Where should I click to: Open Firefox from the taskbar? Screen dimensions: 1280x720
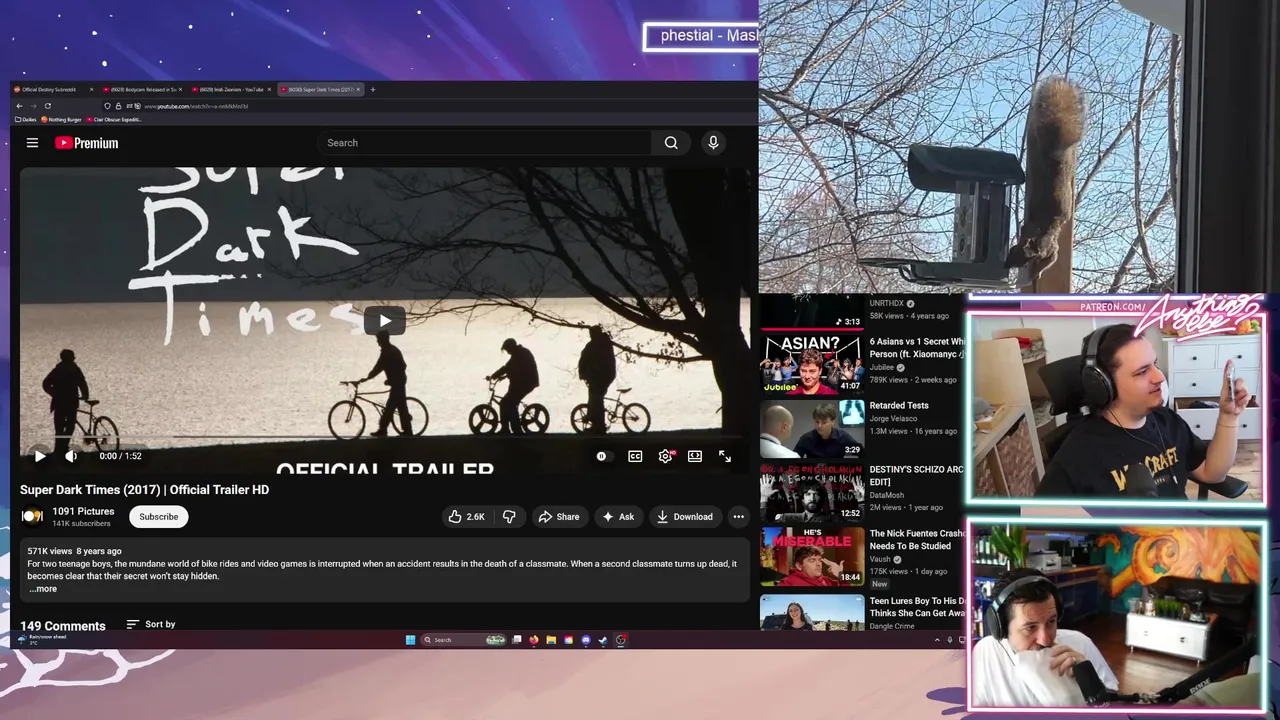534,640
